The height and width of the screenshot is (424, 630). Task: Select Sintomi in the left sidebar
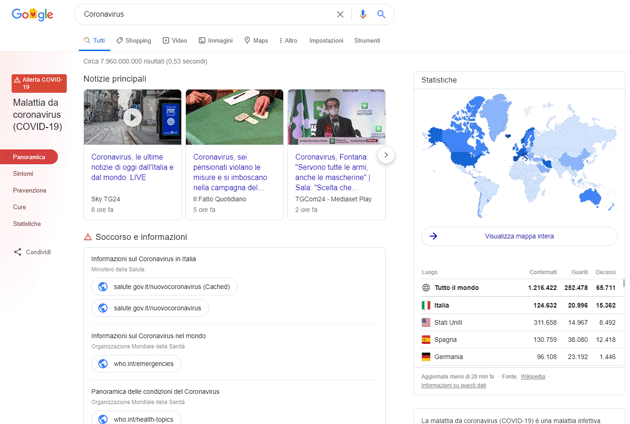point(23,173)
